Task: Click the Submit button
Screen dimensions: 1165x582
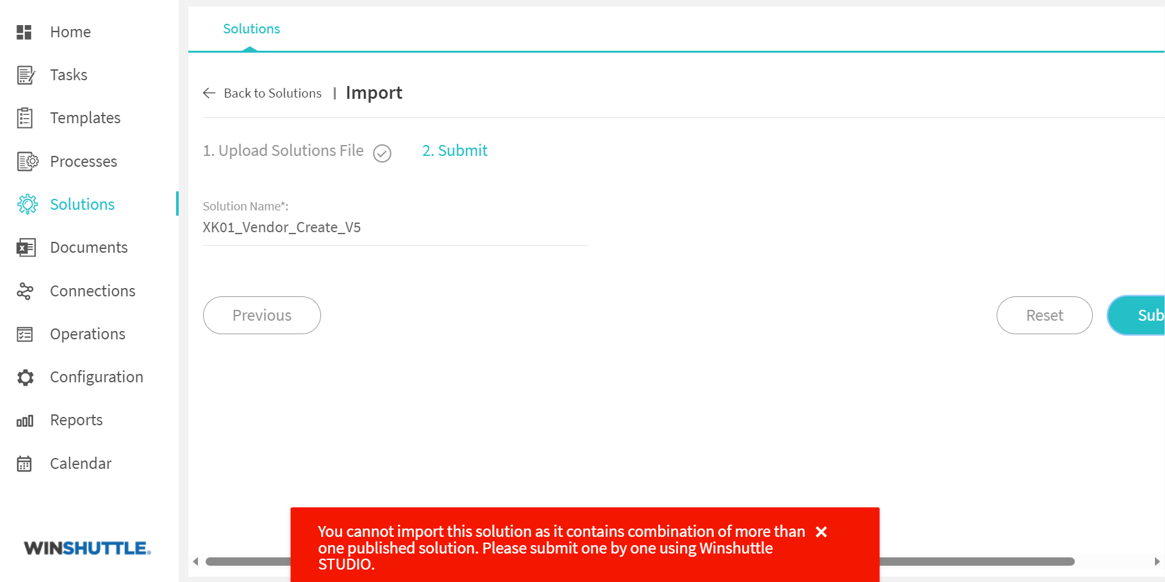Action: [1136, 315]
